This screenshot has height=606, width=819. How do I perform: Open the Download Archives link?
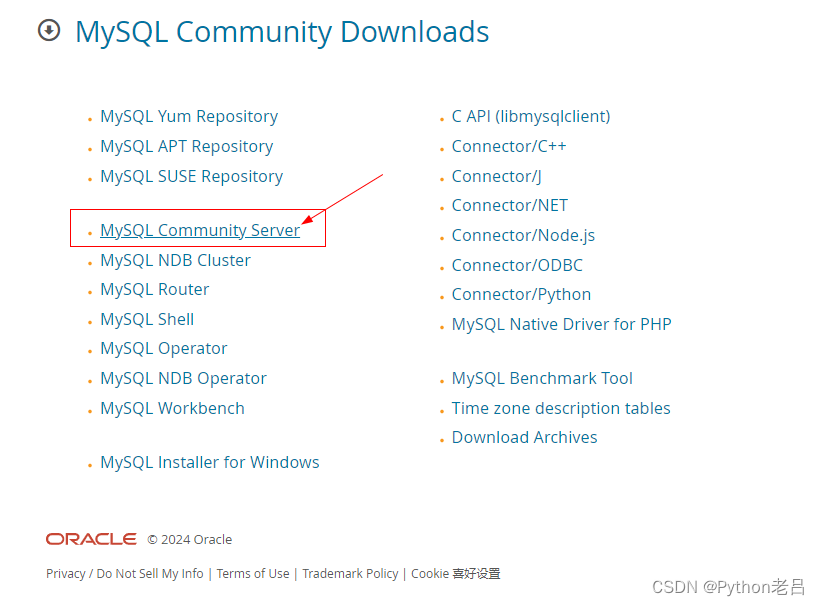pyautogui.click(x=524, y=437)
